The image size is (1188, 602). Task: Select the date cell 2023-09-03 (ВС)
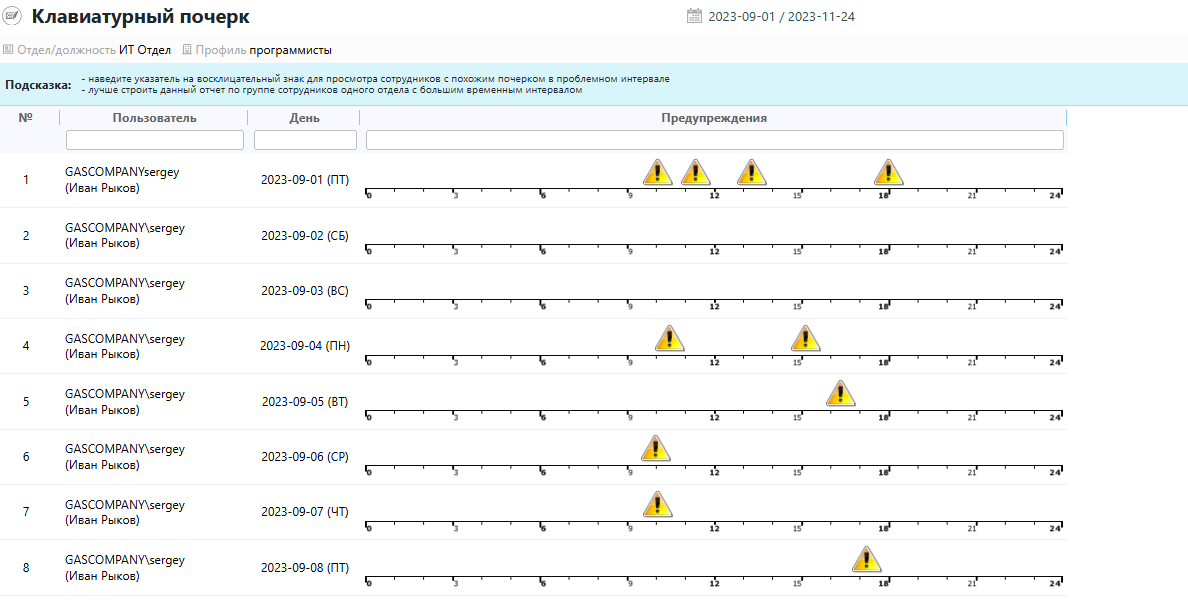click(x=305, y=291)
